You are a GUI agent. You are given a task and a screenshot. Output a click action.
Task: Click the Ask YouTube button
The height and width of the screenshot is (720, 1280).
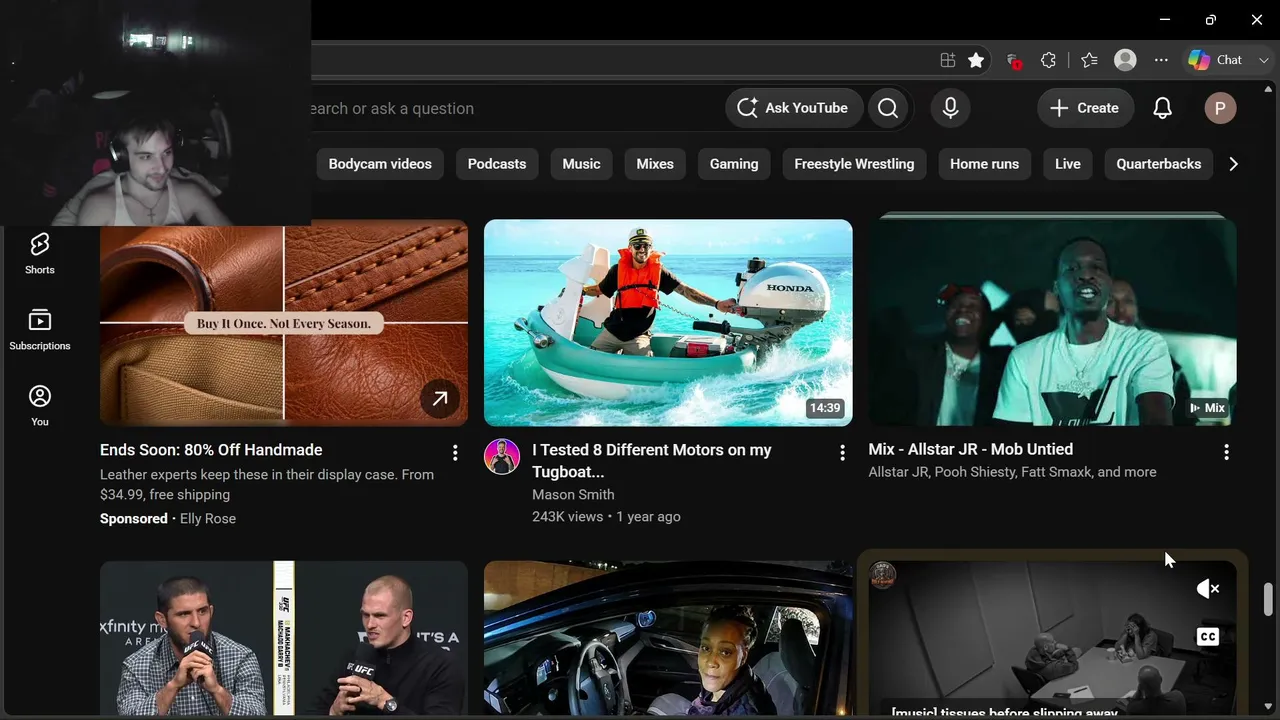(793, 108)
